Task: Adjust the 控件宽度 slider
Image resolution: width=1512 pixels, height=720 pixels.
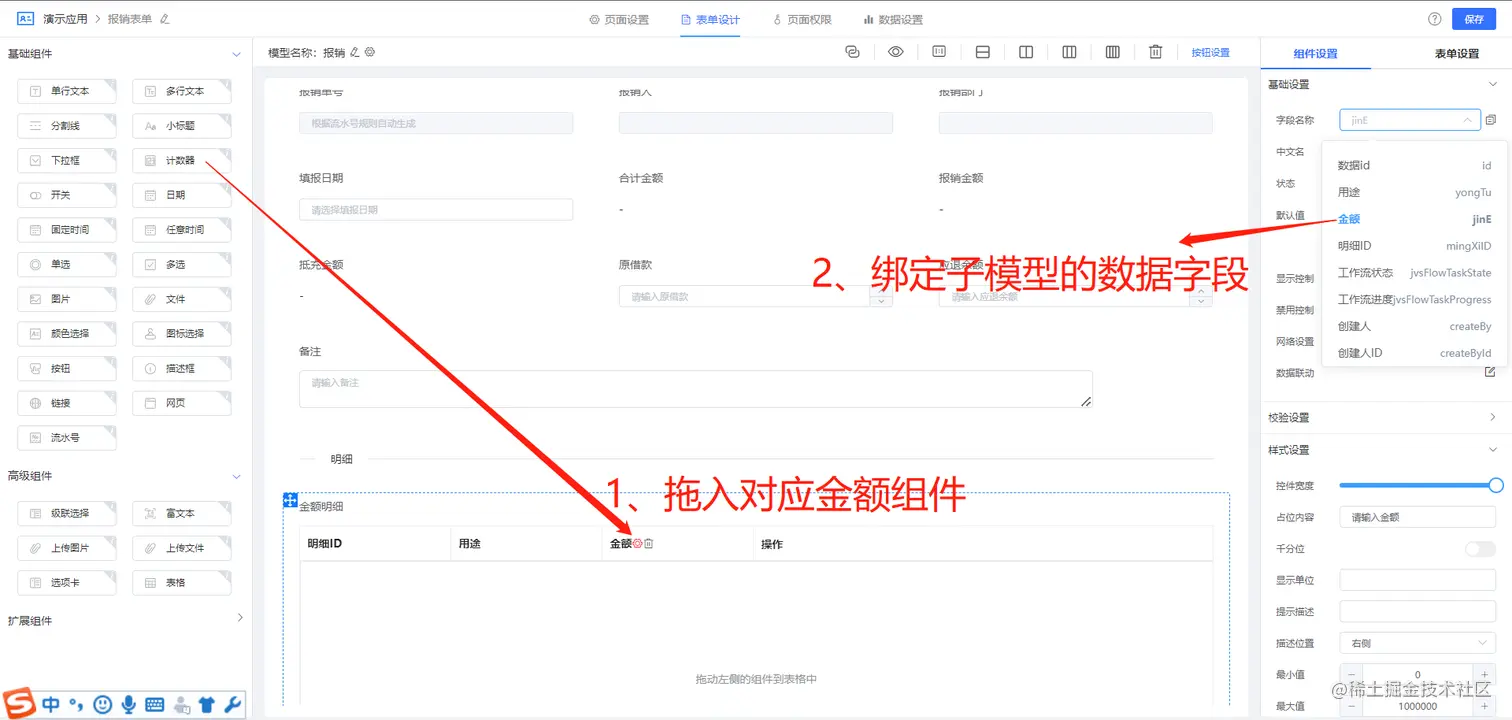Action: 1496,485
